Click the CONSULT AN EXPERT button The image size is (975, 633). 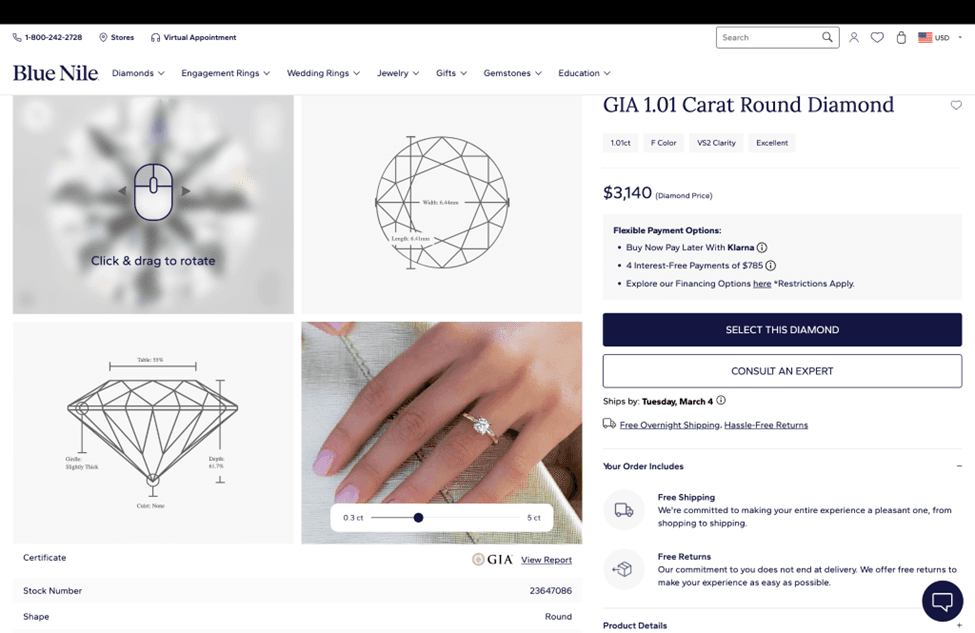(782, 371)
